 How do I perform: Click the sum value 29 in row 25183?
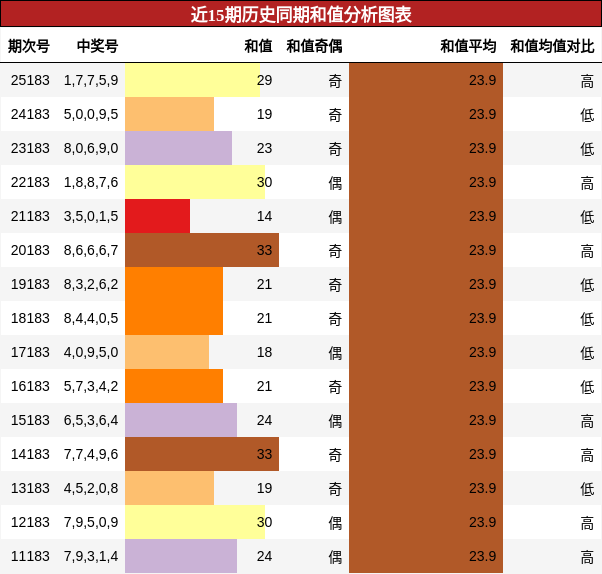pyautogui.click(x=265, y=80)
